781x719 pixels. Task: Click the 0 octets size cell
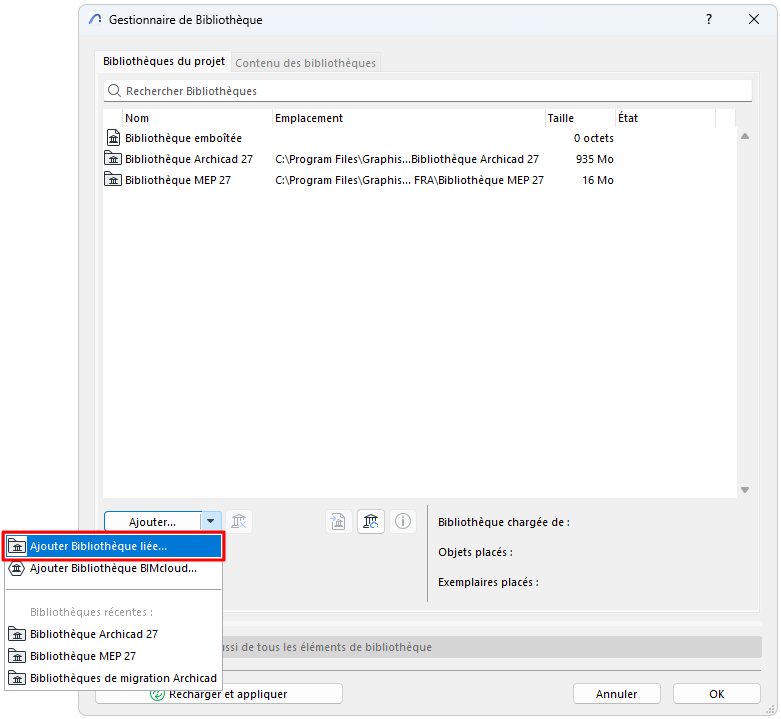(593, 138)
